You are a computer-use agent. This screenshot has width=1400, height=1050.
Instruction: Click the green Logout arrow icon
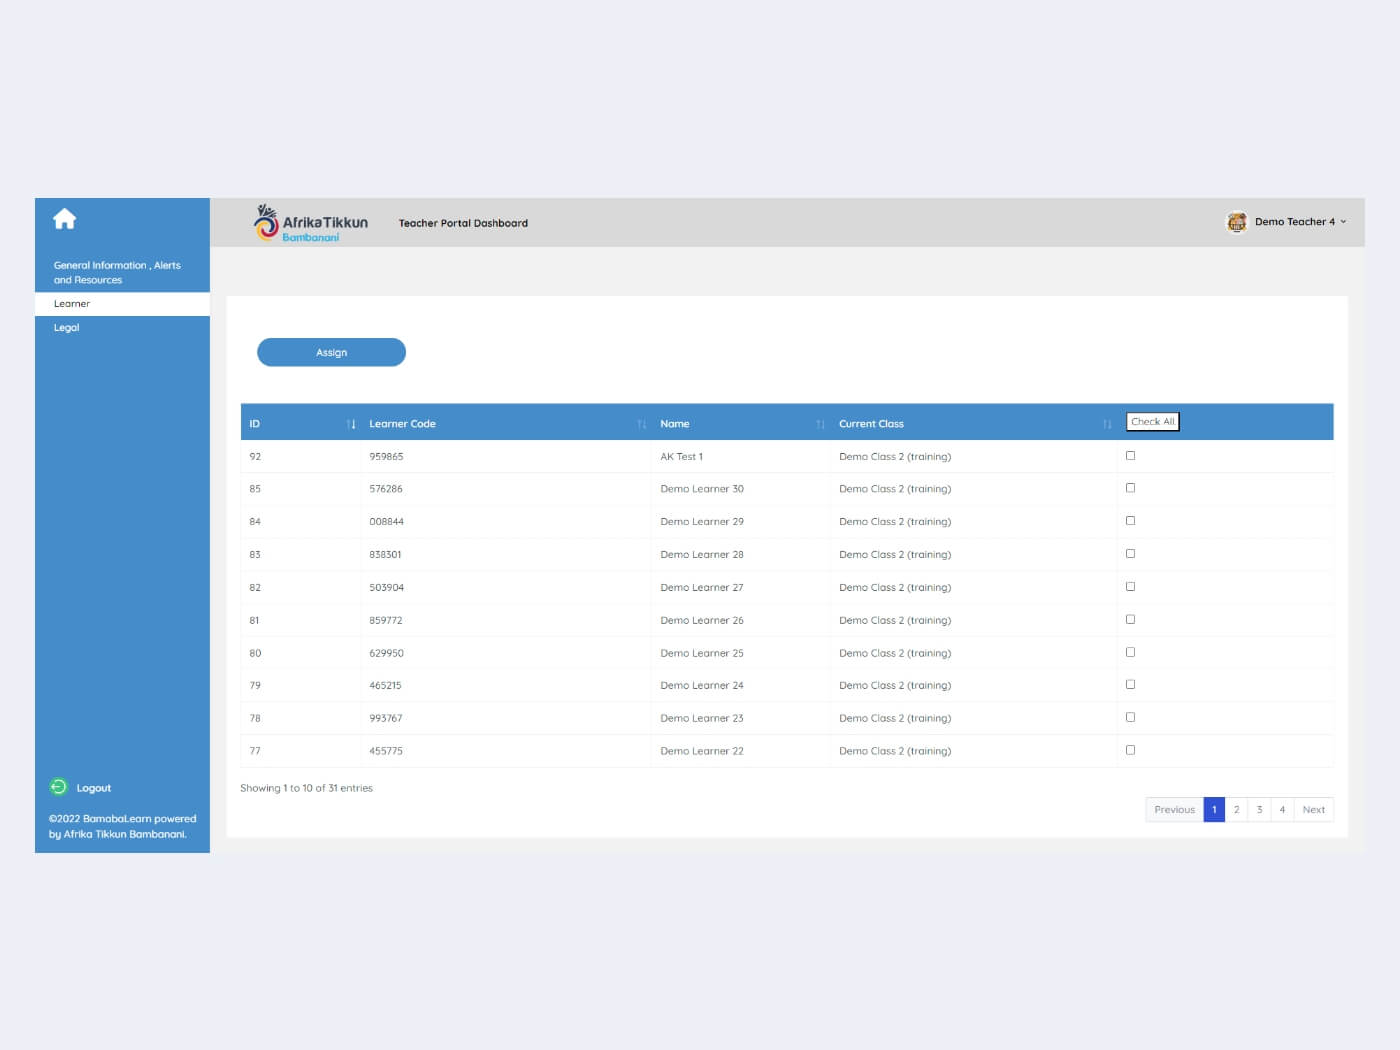tap(58, 787)
